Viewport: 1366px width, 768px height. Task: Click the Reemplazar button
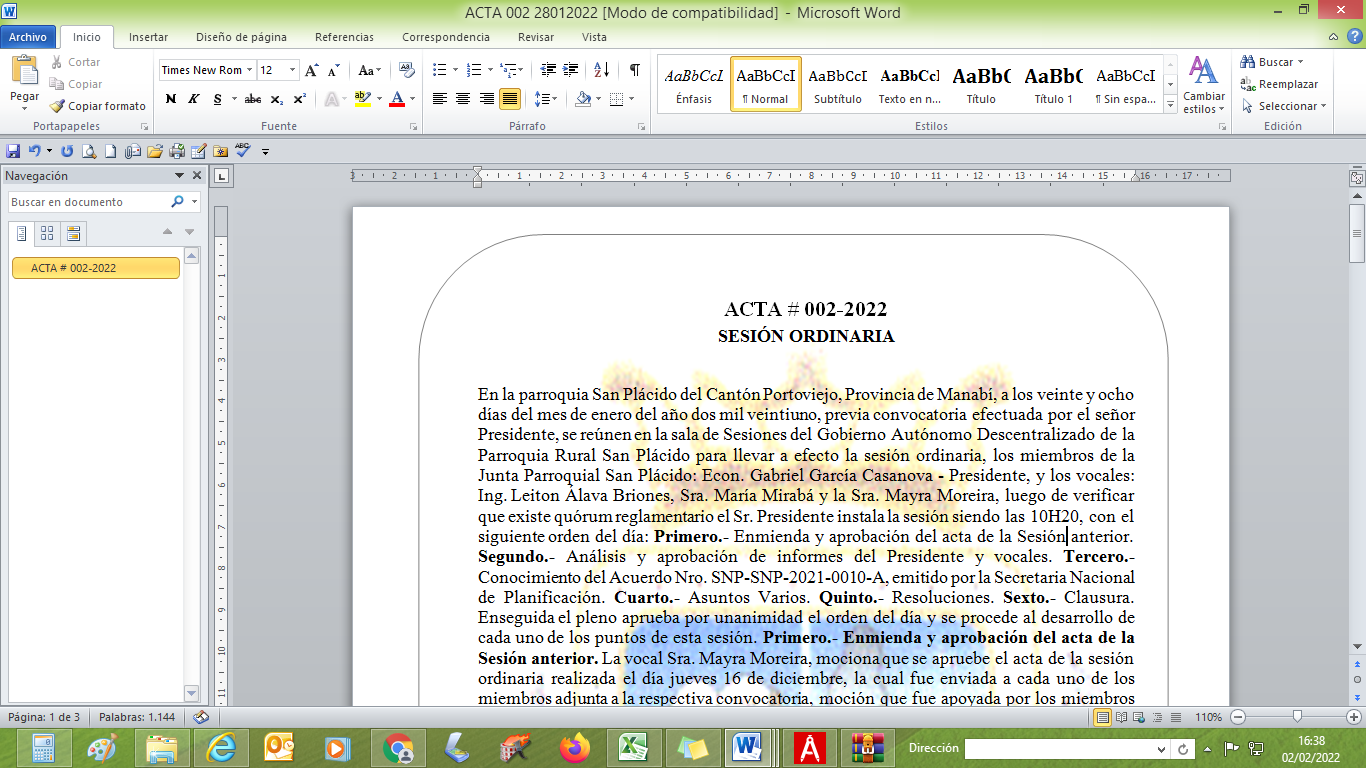tap(1279, 84)
